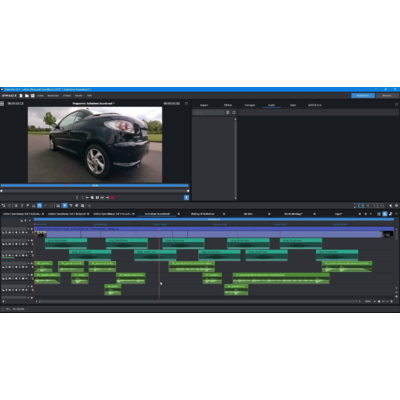Open the preview monitor hamburger menu
This screenshot has width=400, height=400.
coord(2,104)
